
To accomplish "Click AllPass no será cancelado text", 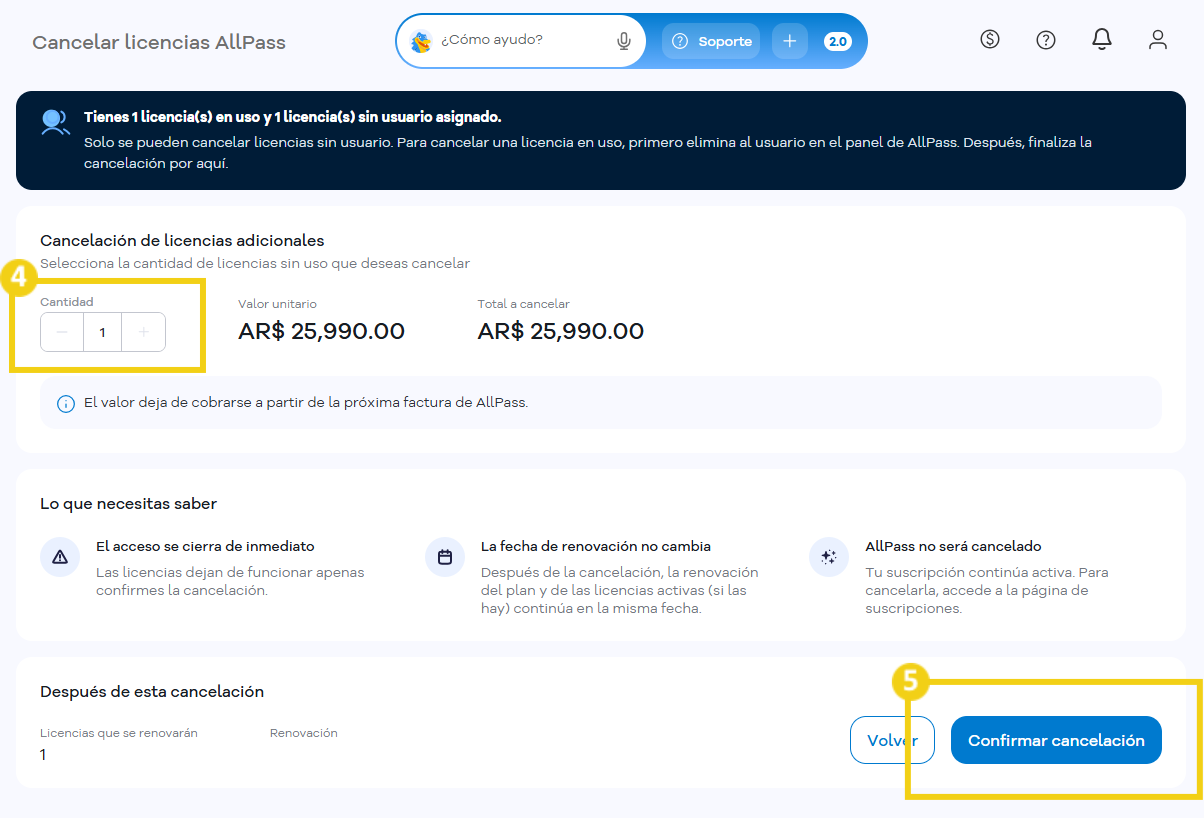I will click(x=953, y=547).
